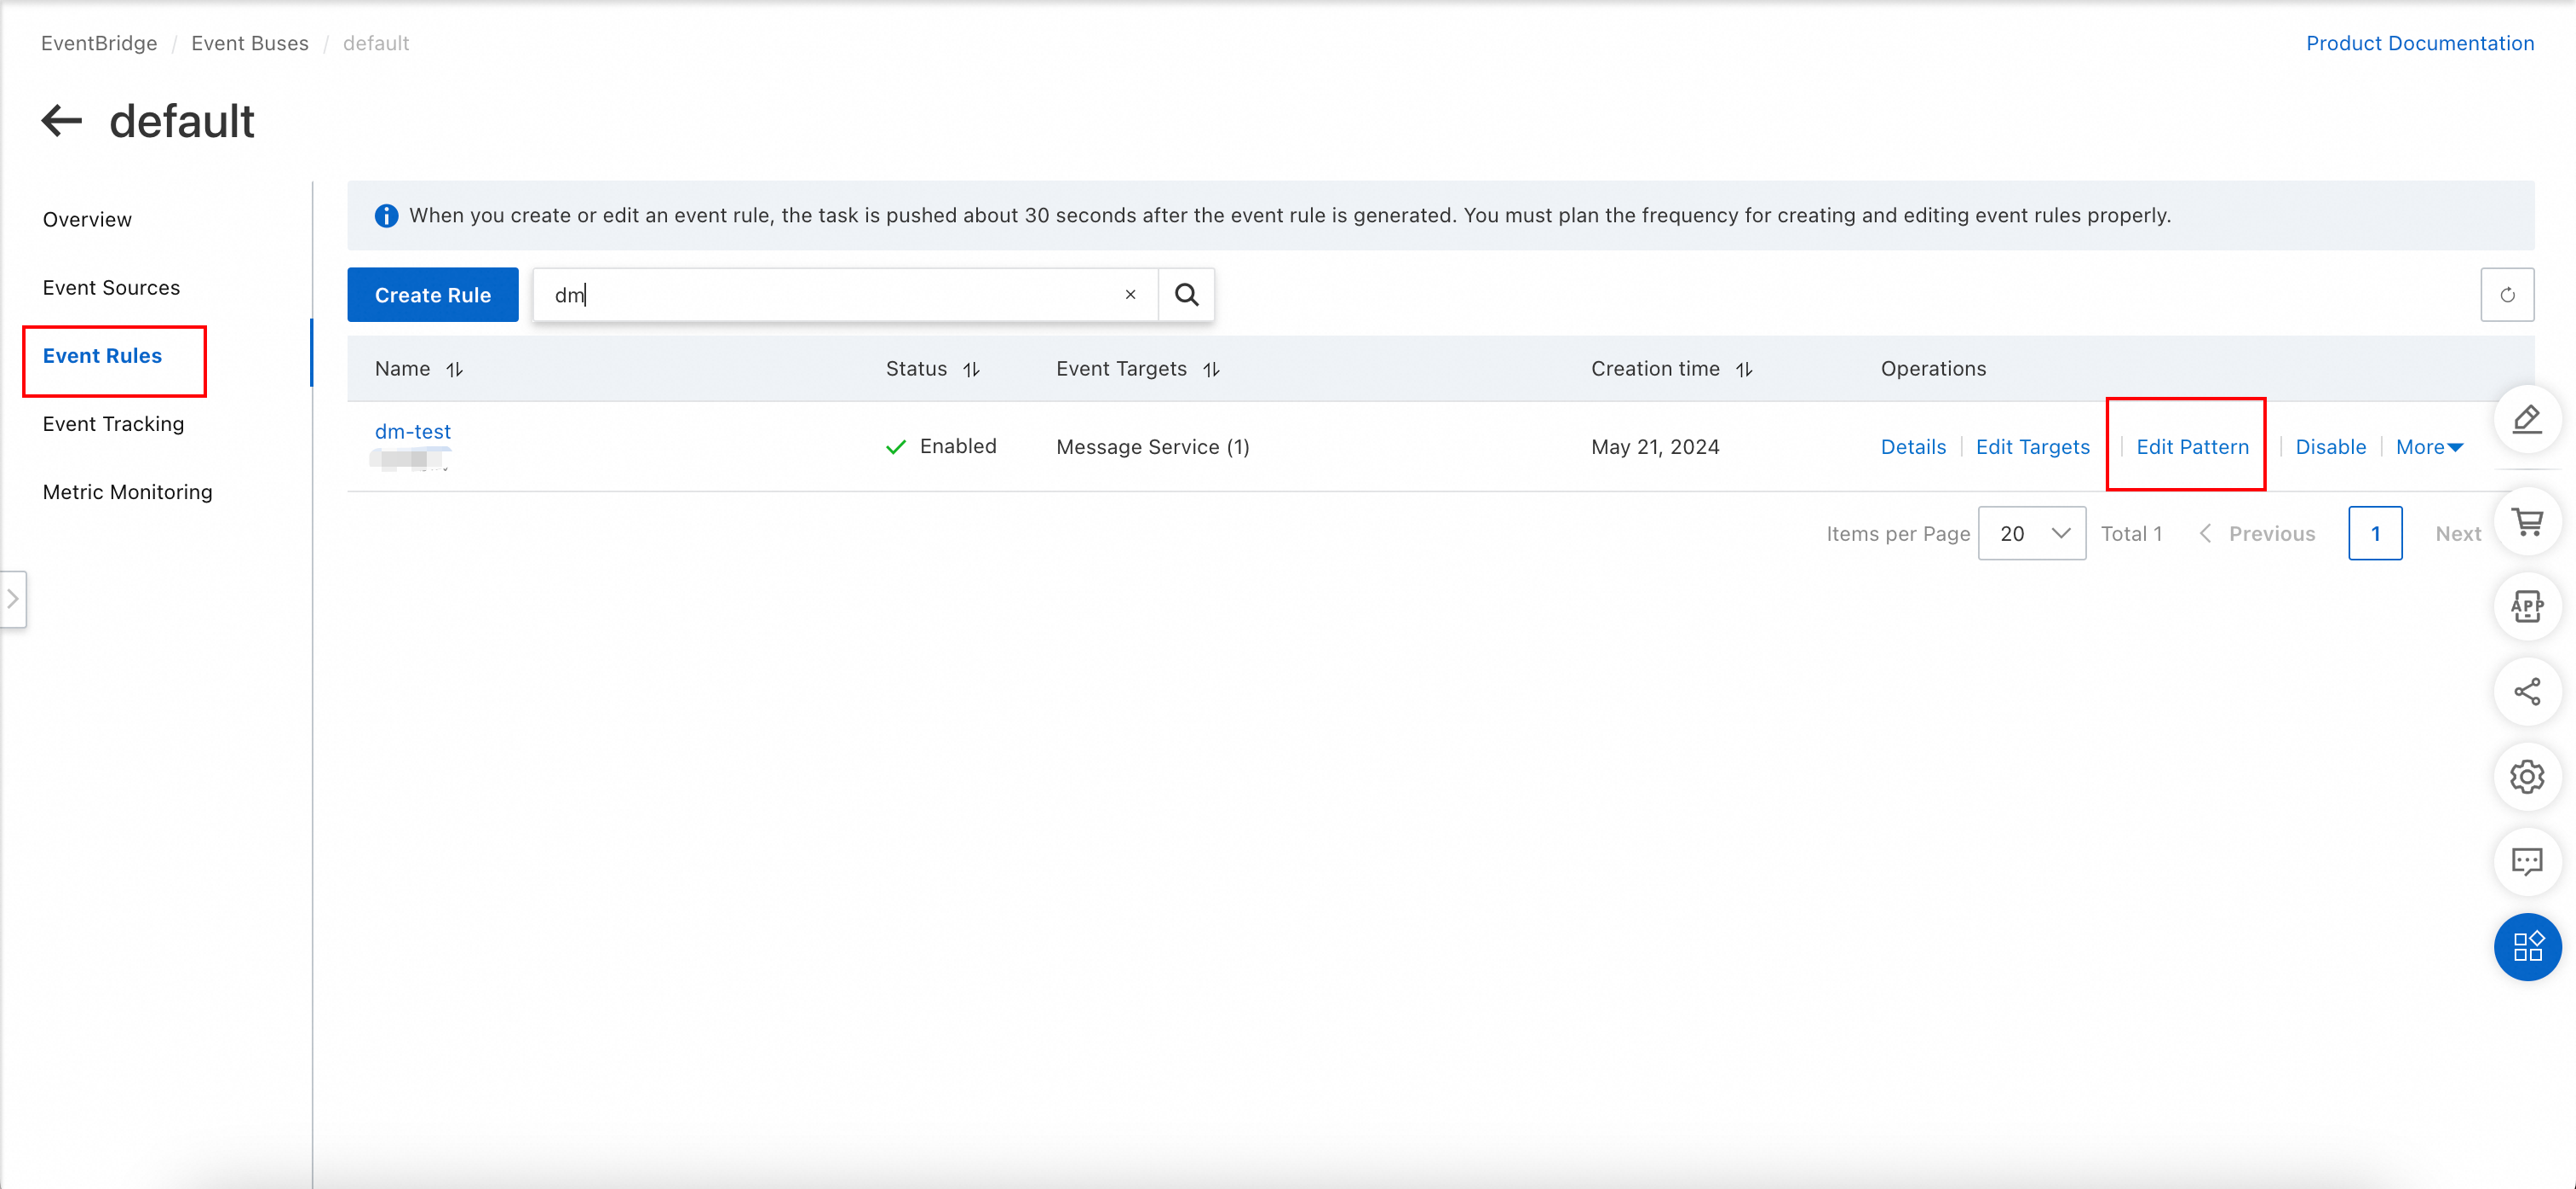Viewport: 2576px width, 1189px height.
Task: Expand the collapsed left side panel
Action: coord(13,599)
